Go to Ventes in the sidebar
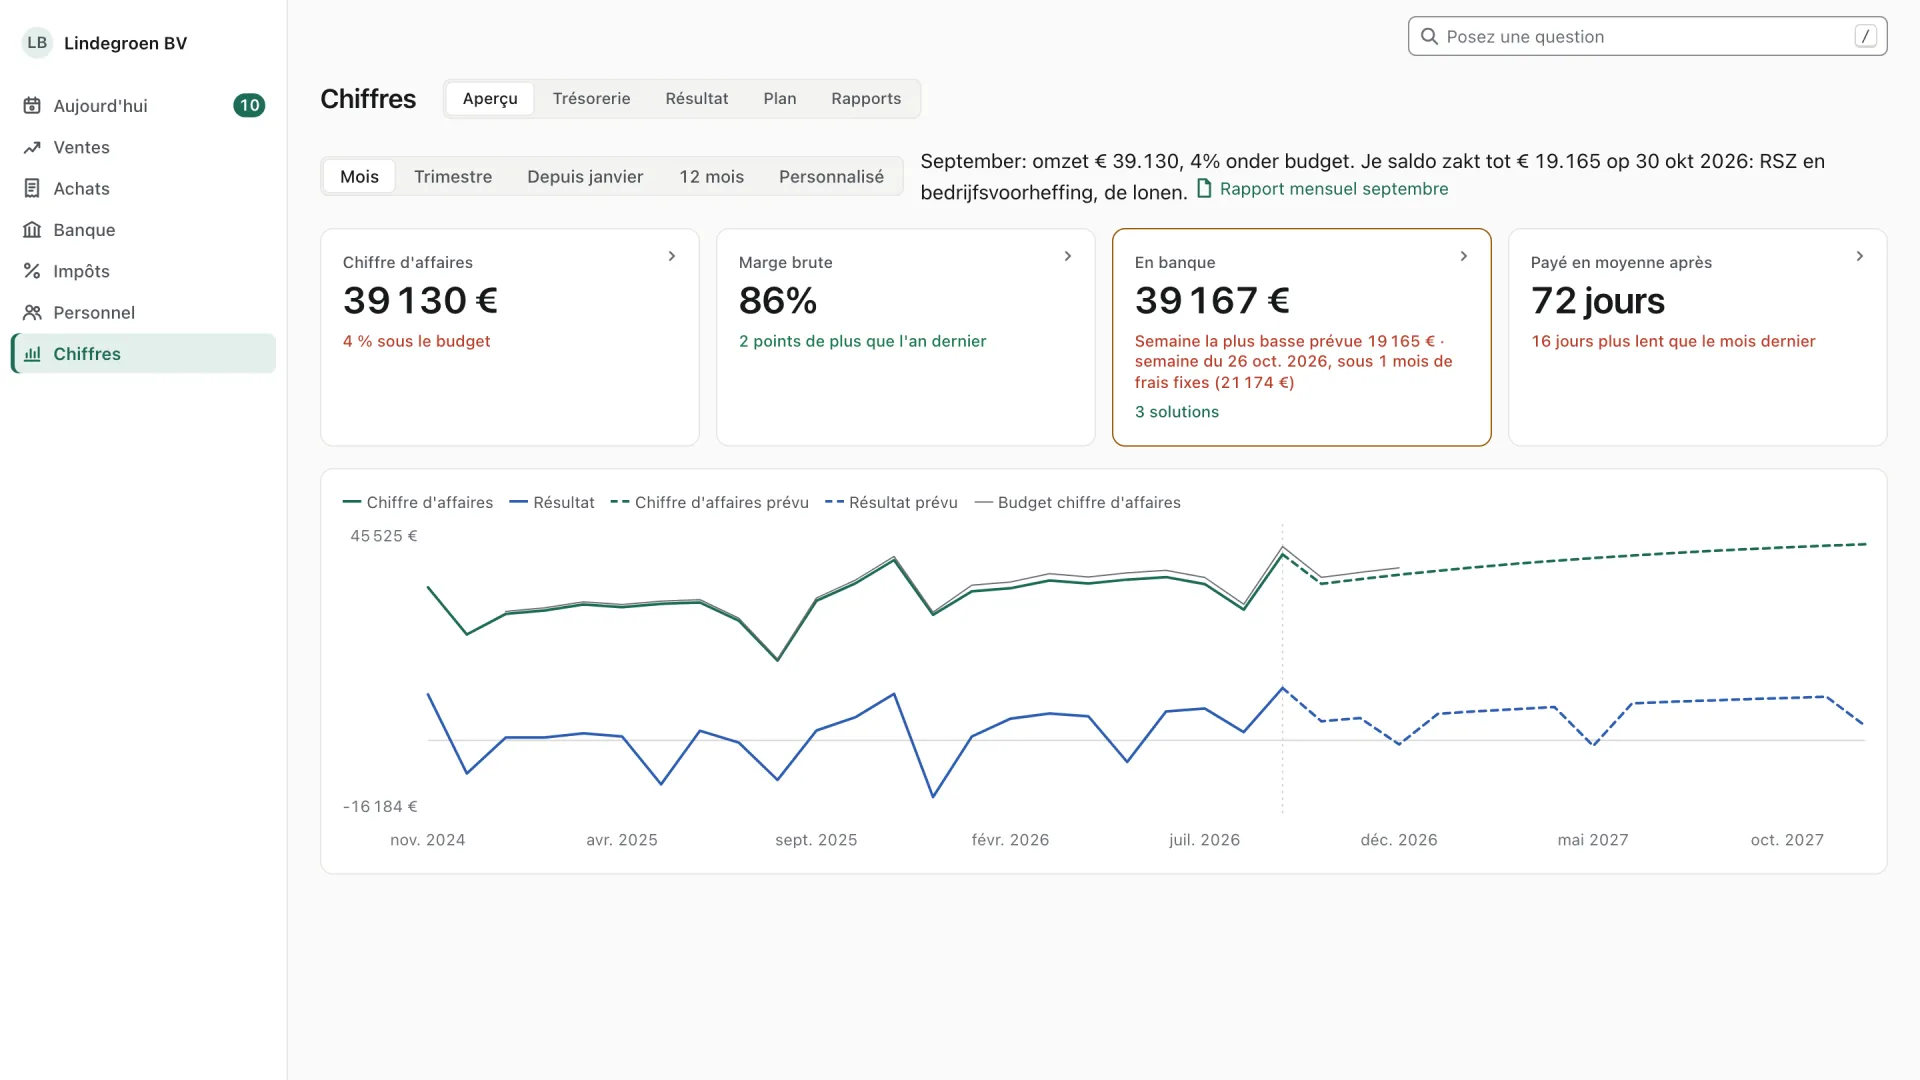The image size is (1920, 1080). 143,147
